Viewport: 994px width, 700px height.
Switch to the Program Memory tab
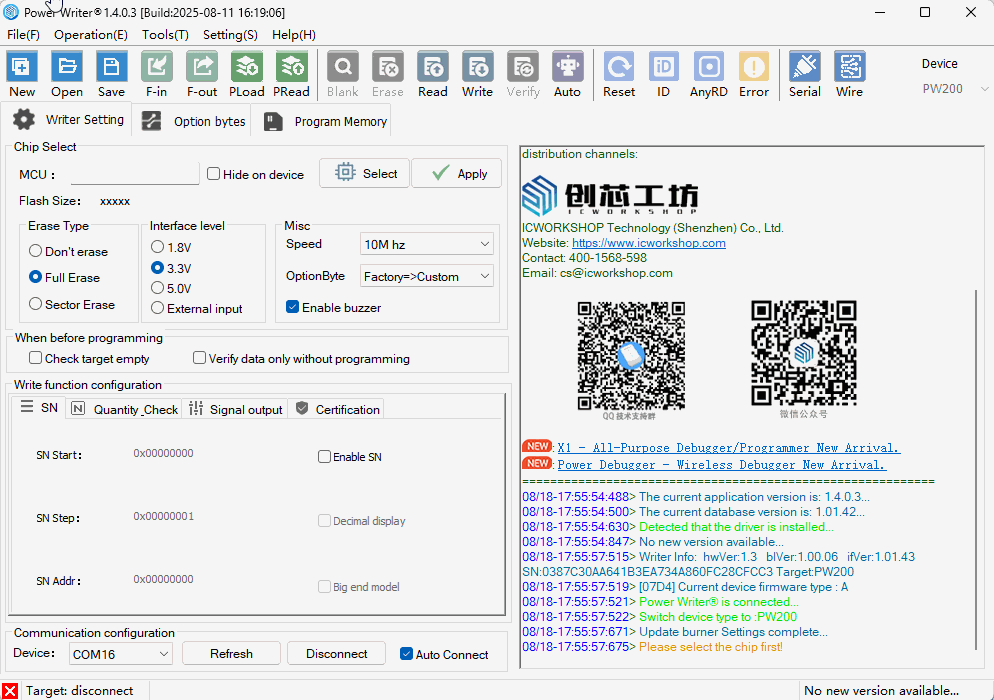click(323, 121)
